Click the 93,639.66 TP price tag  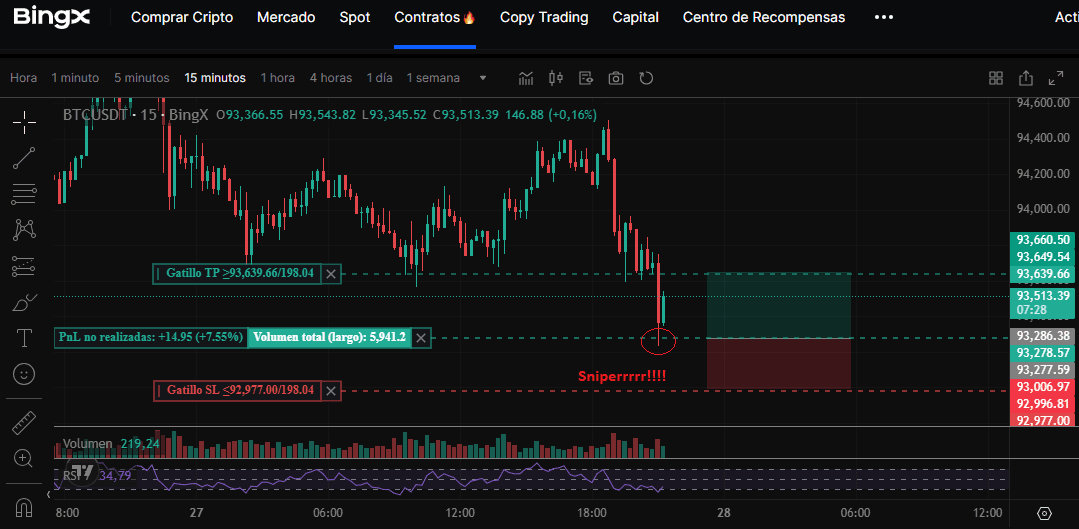[x=1043, y=274]
